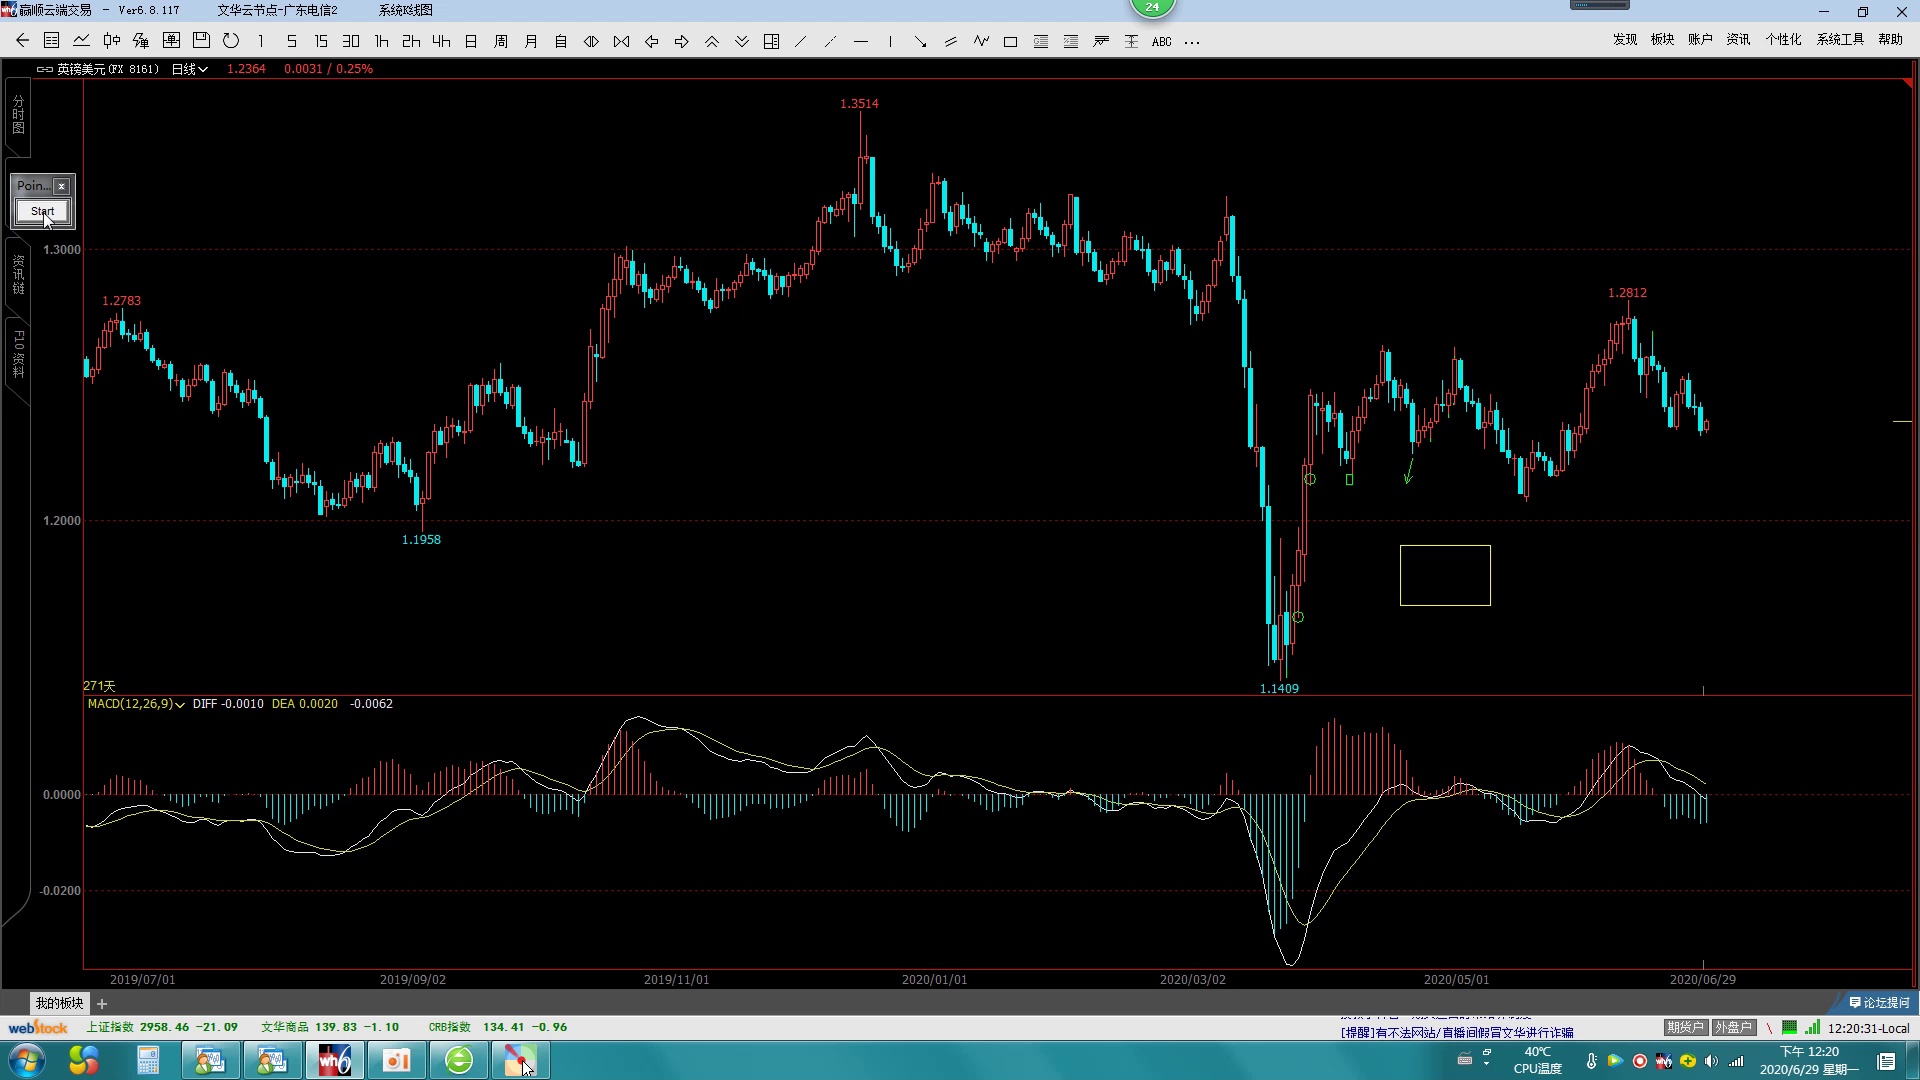Select the arrow line drawing tool
Image resolution: width=1920 pixels, height=1080 pixels.
click(x=920, y=42)
